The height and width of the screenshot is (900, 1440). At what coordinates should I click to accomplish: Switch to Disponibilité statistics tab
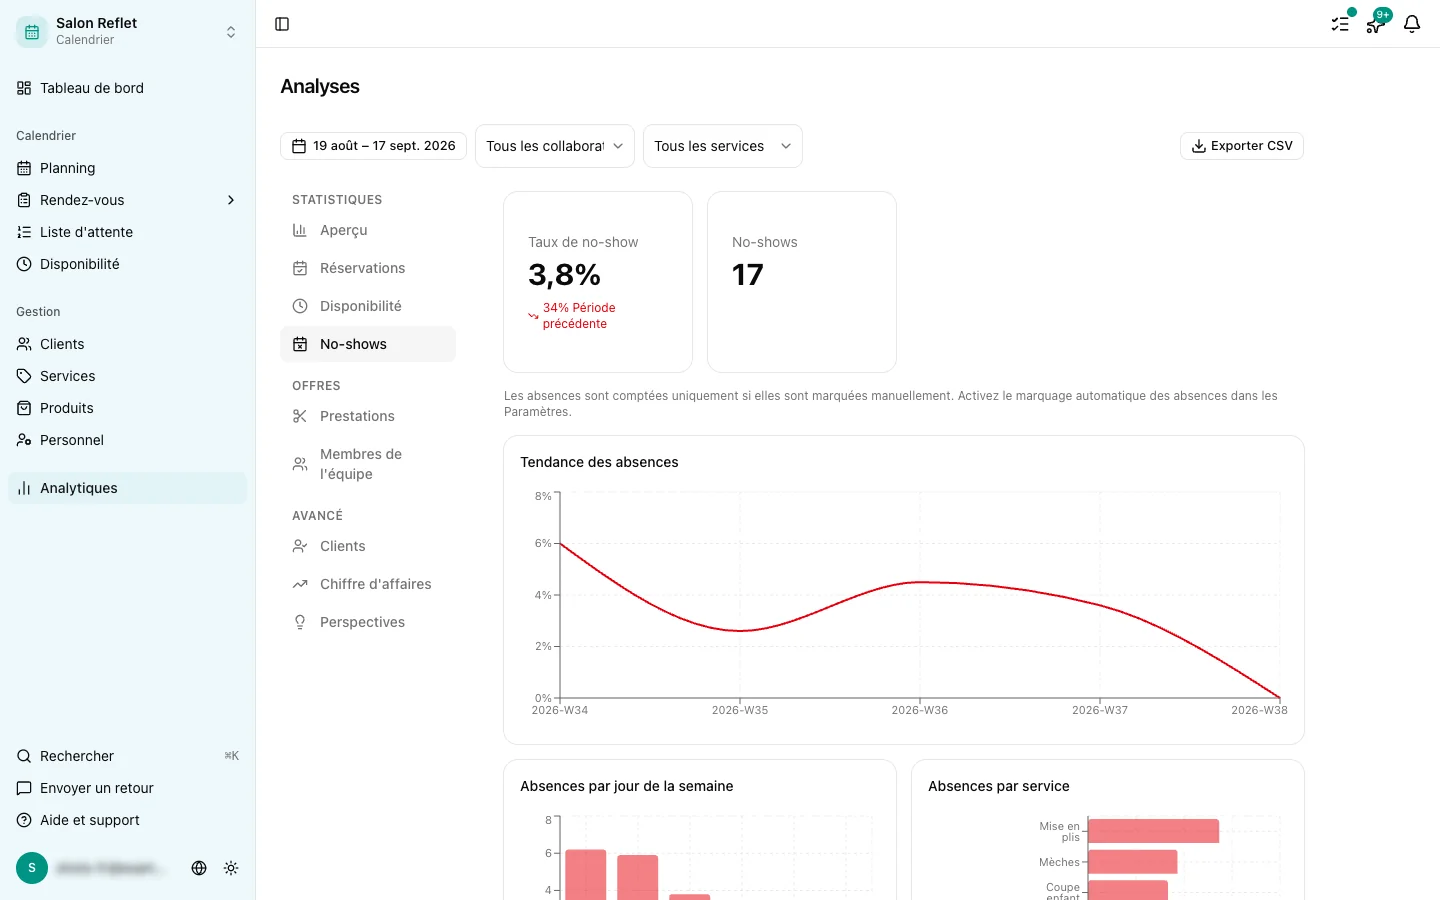click(368, 306)
